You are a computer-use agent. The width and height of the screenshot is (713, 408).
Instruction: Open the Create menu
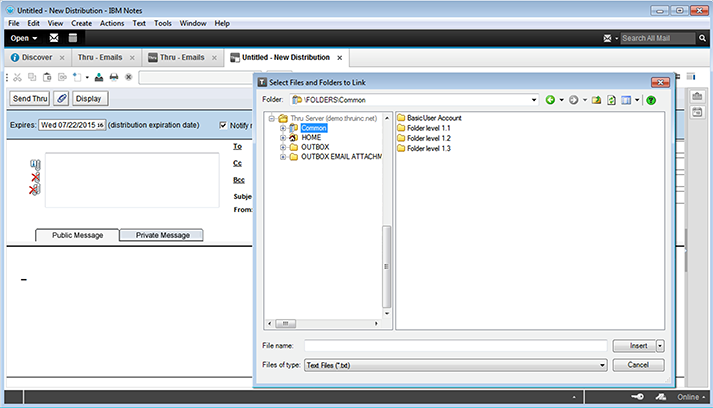tap(81, 23)
